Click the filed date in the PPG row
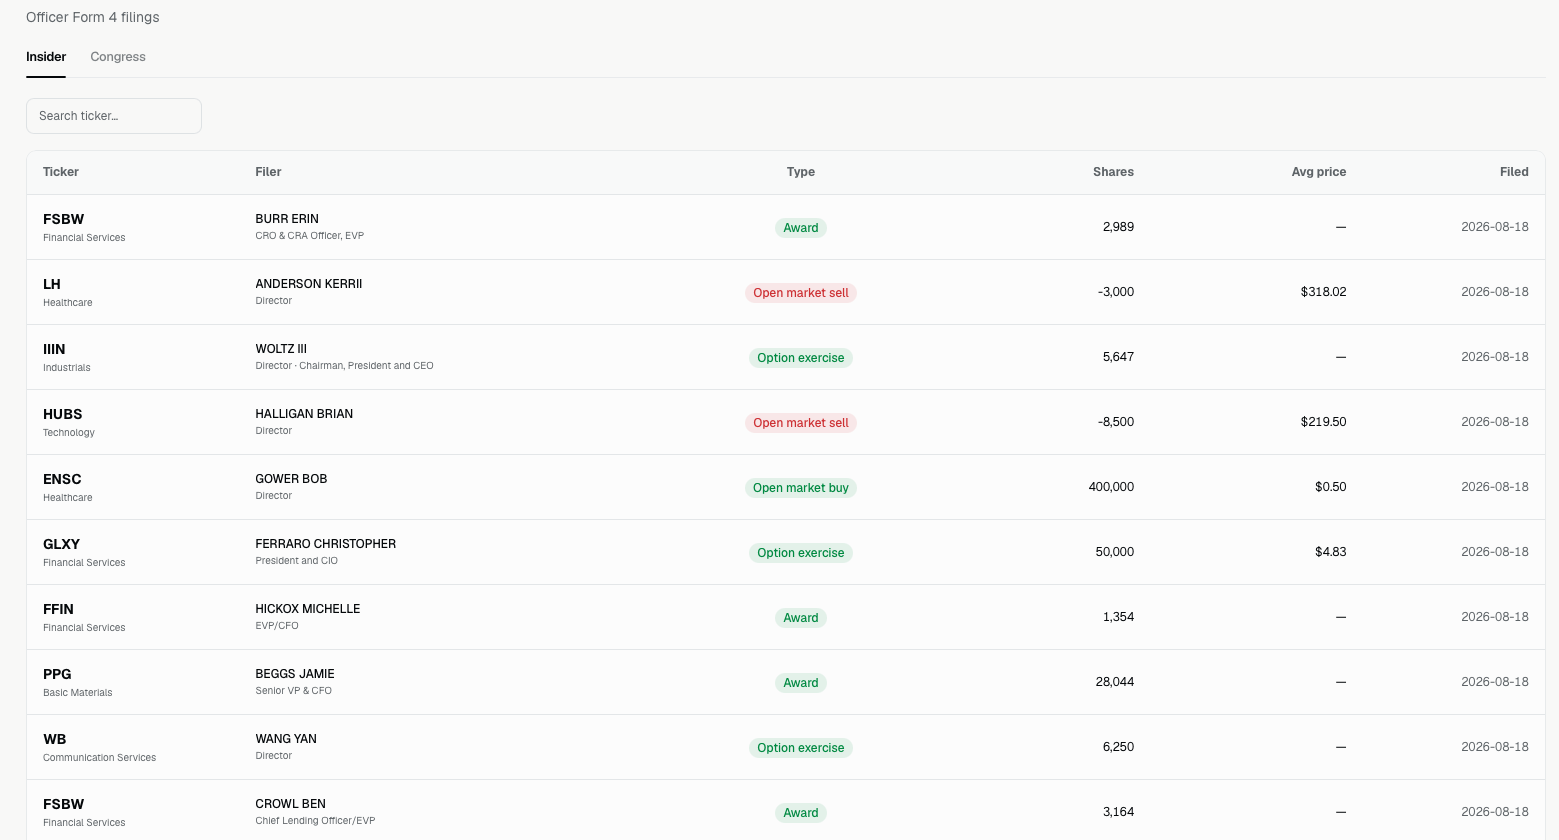 (1495, 682)
